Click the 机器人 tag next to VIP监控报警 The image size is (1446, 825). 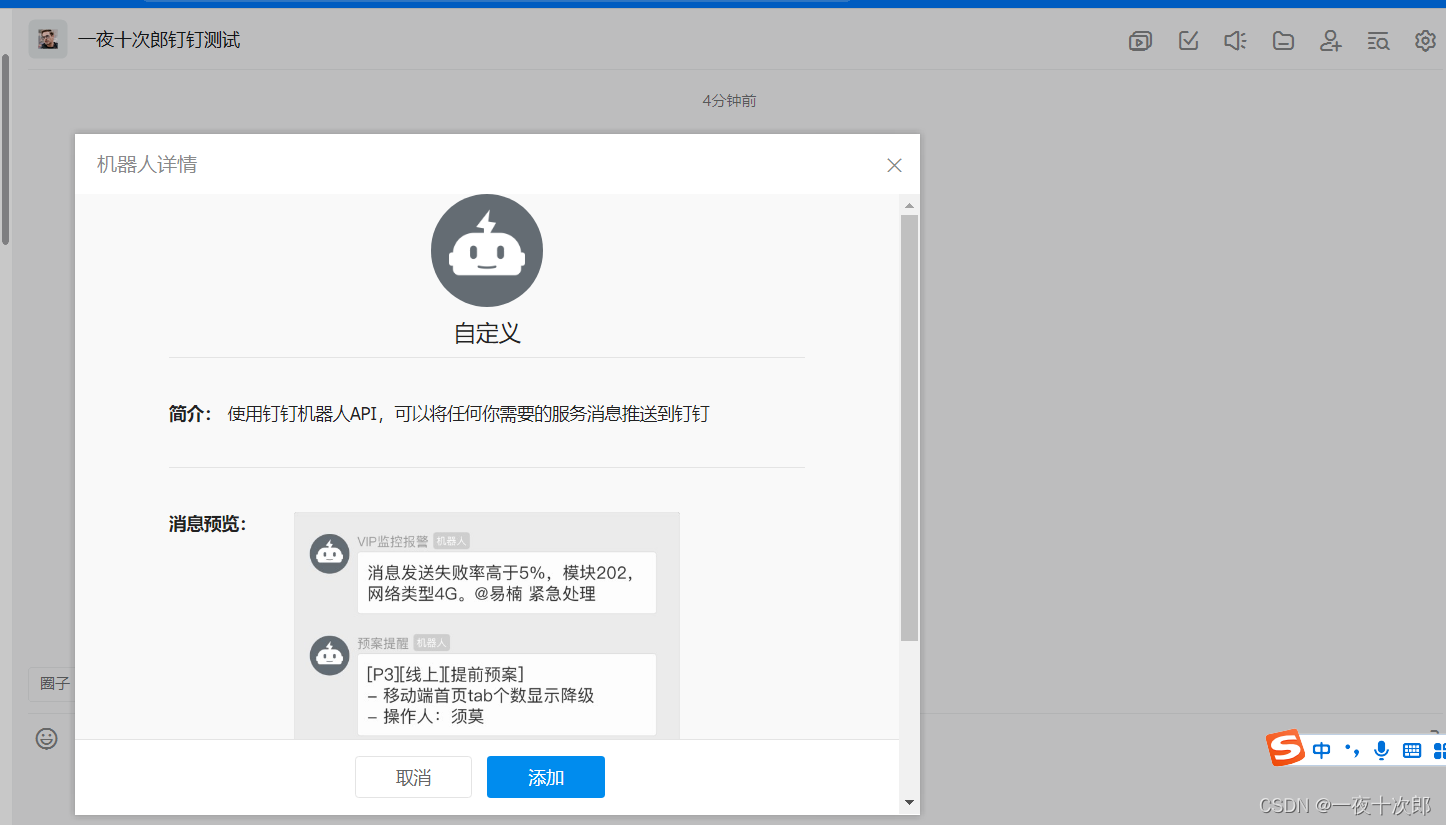tap(451, 541)
